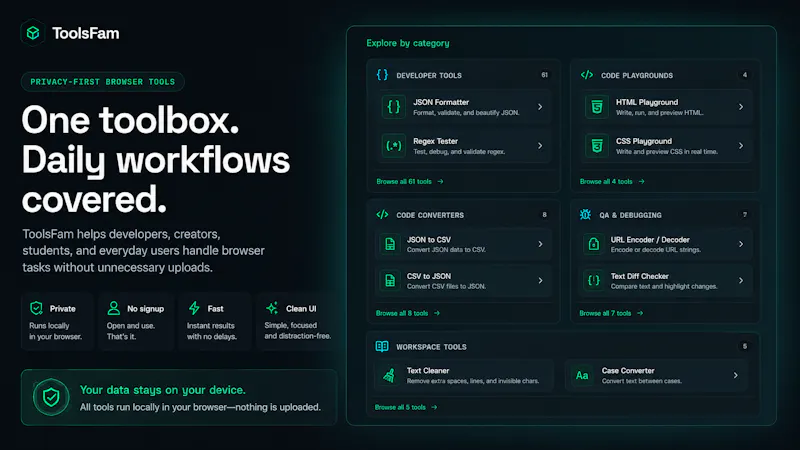Click the Code Converters tag icon

382,215
